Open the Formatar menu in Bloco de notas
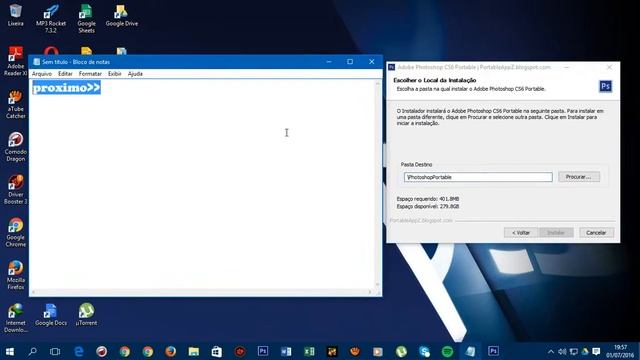The image size is (640, 360). click(x=90, y=74)
